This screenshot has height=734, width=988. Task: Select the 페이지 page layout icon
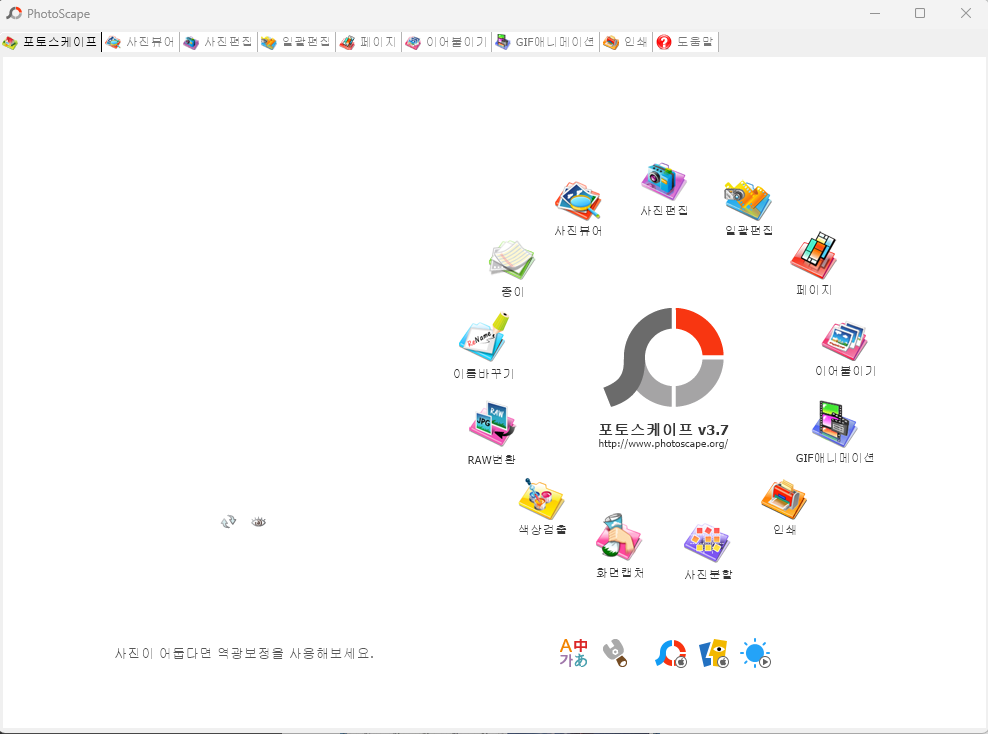(813, 257)
